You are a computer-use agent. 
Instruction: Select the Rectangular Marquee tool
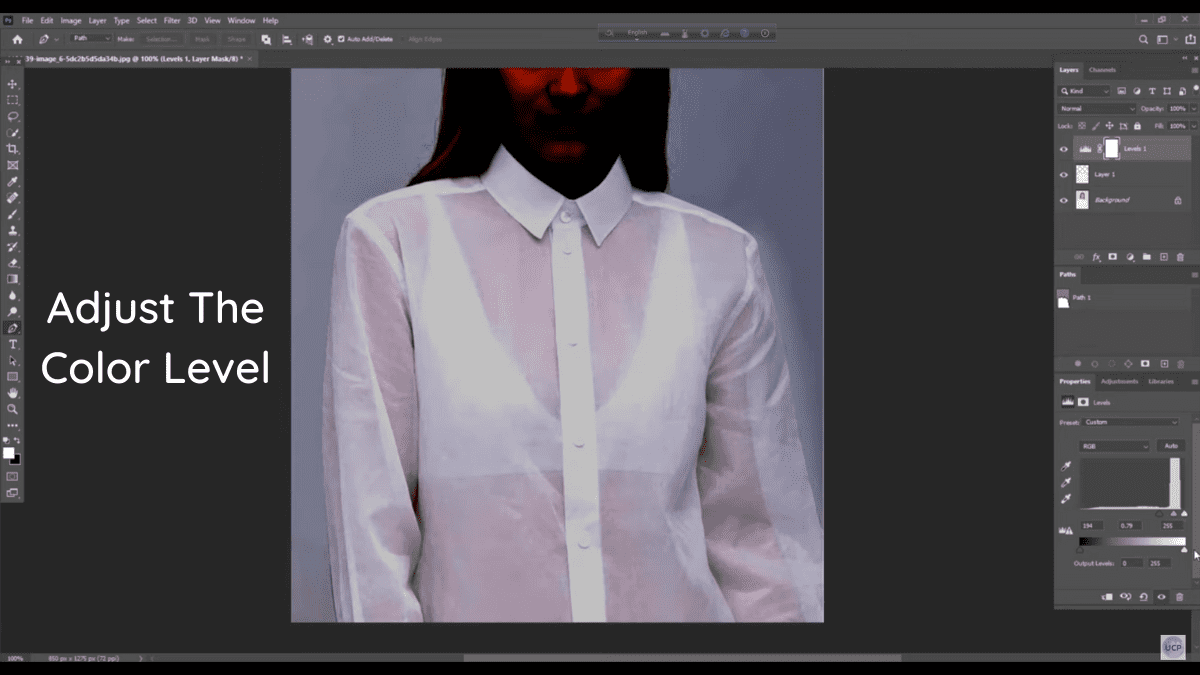[13, 100]
